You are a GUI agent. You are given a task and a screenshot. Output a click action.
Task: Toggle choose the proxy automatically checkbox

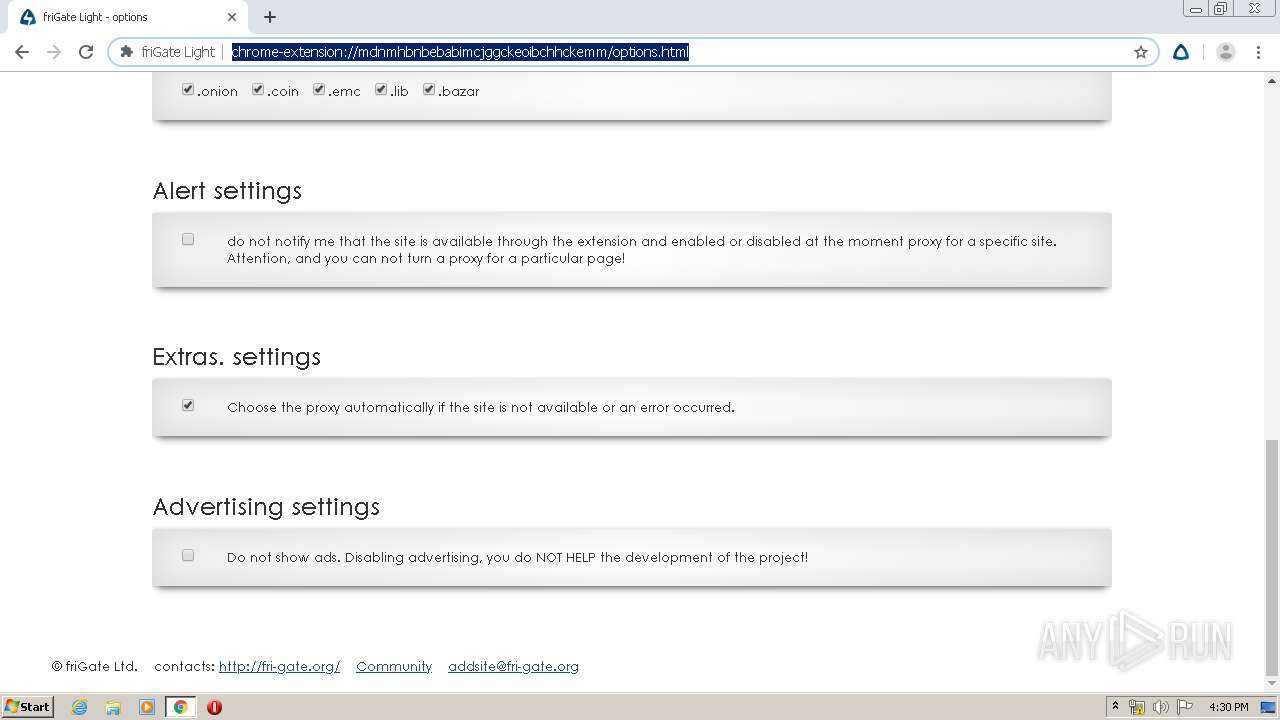click(x=188, y=405)
